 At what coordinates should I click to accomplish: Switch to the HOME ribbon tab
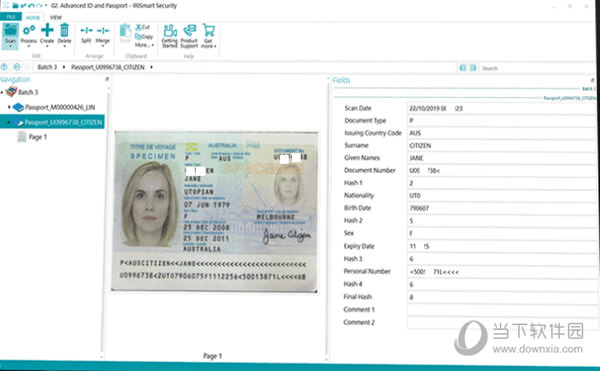pyautogui.click(x=33, y=18)
